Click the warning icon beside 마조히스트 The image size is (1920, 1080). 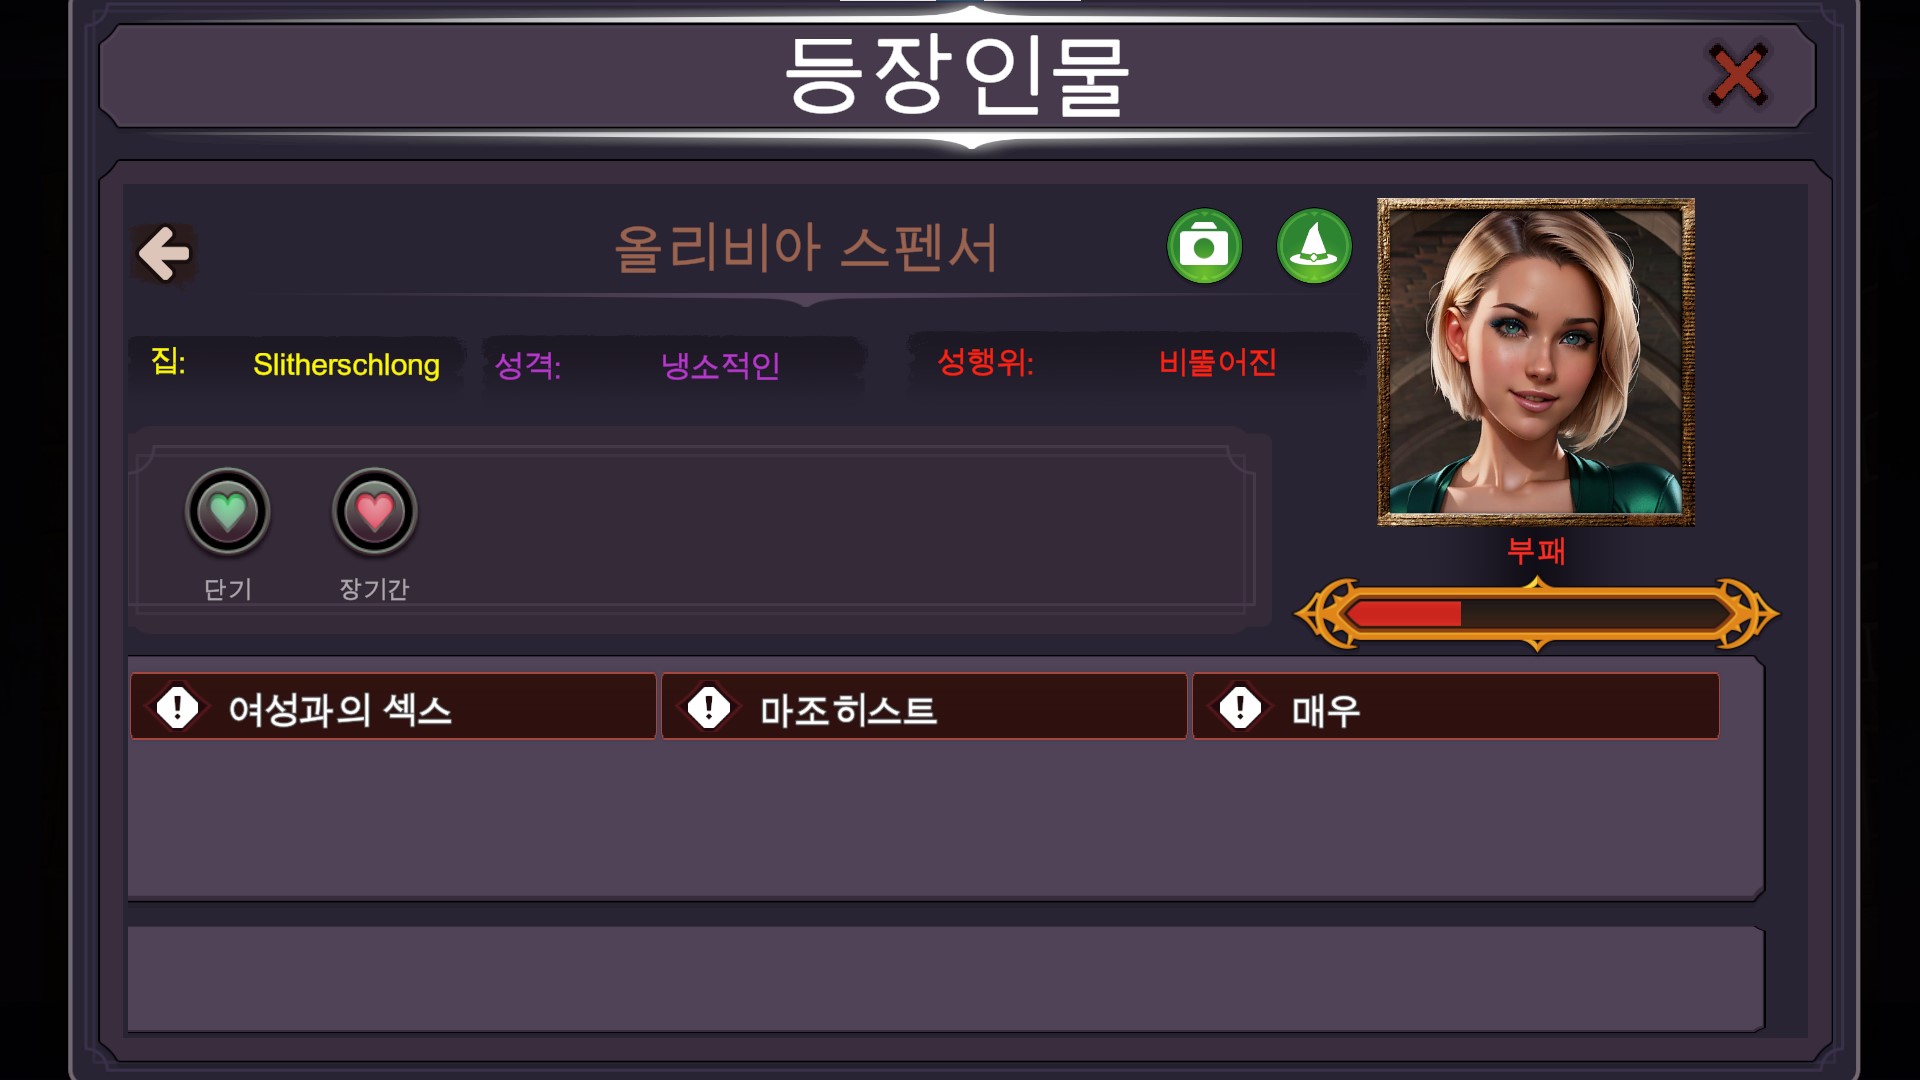(x=709, y=708)
